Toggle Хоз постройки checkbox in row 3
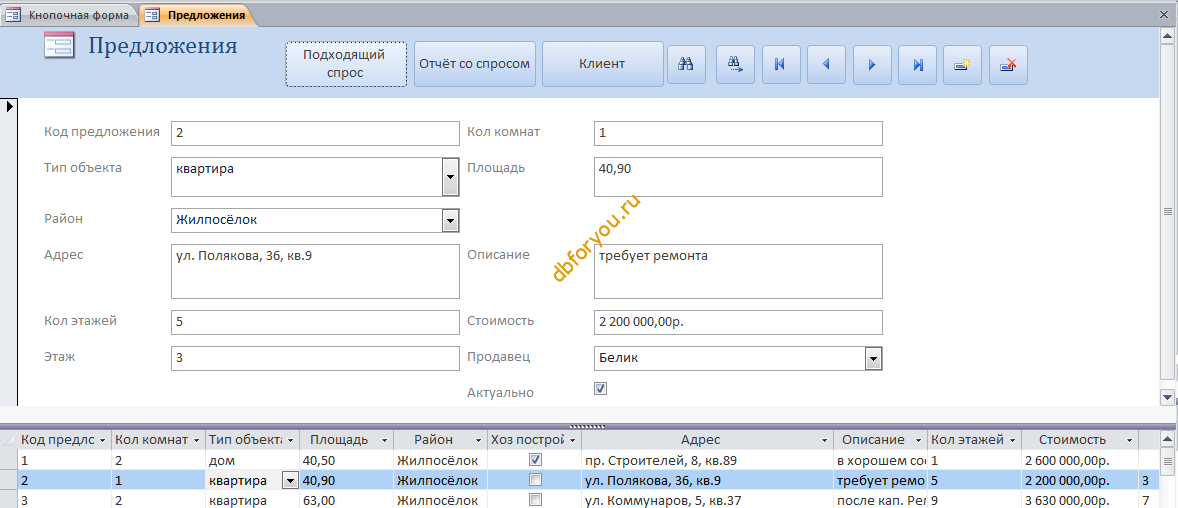Viewport: 1178px width, 508px height. tap(536, 500)
